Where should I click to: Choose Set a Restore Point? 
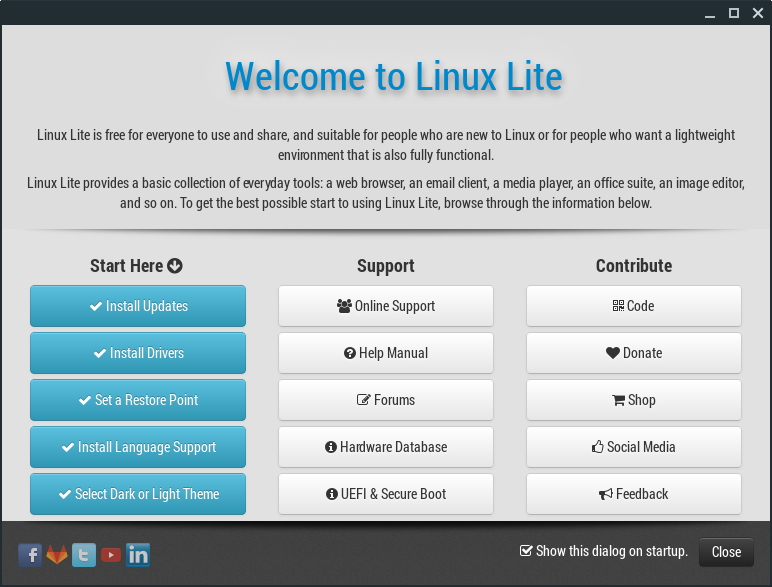pos(138,400)
